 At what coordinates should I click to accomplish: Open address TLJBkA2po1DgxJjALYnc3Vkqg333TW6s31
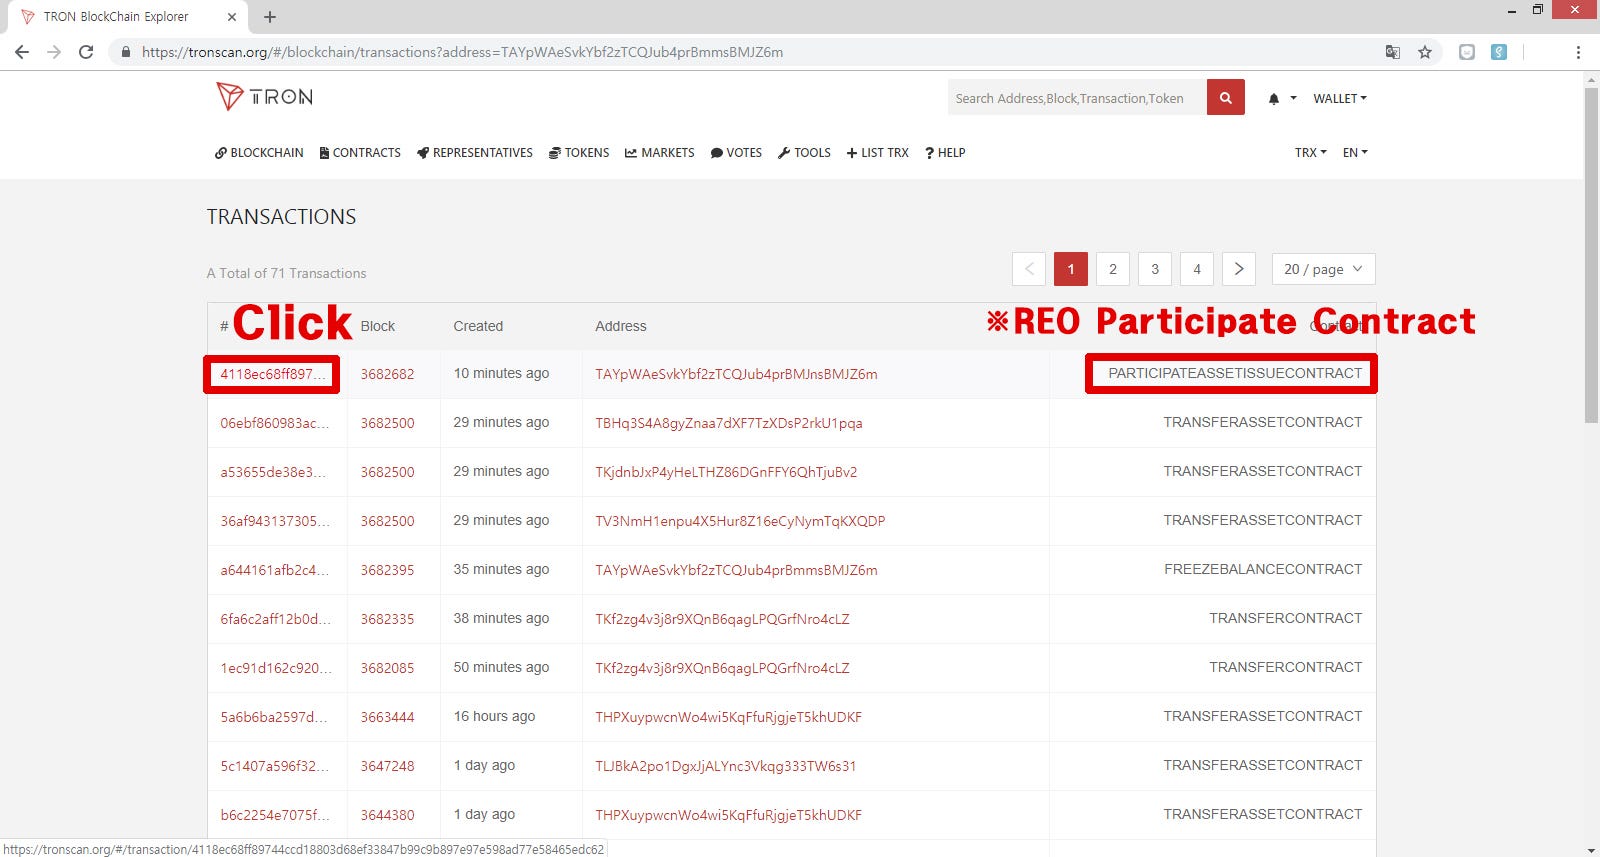[726, 766]
